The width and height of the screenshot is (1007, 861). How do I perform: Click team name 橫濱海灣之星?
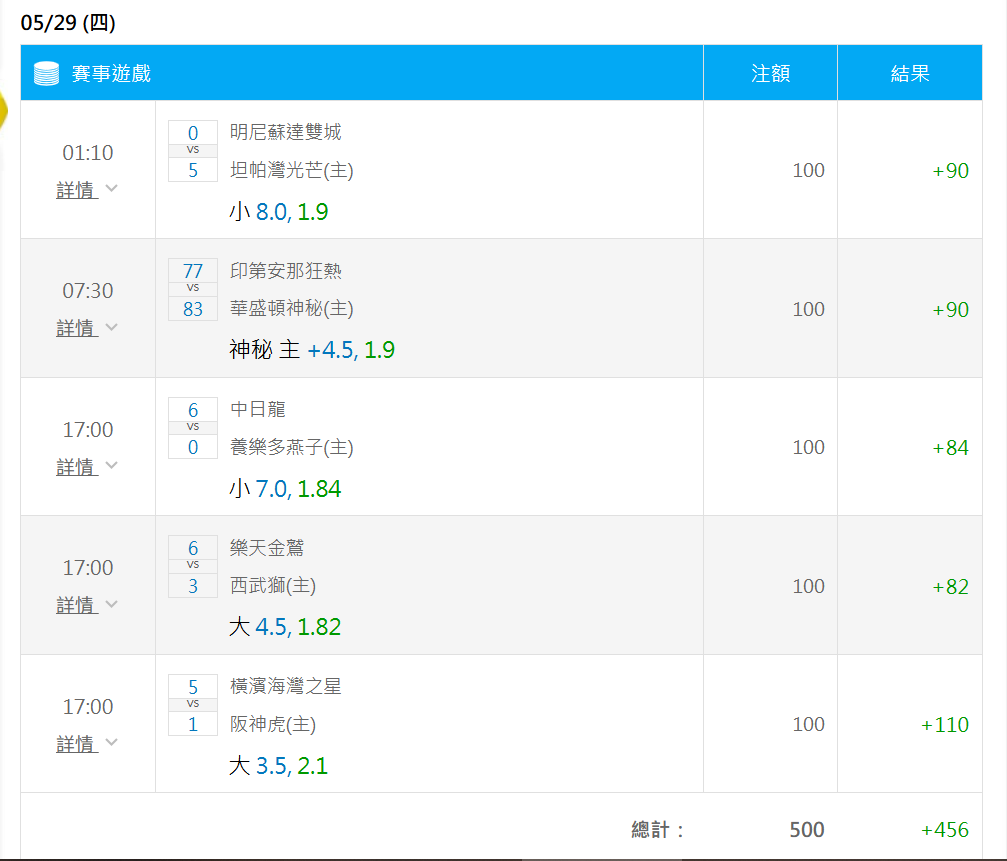[286, 686]
